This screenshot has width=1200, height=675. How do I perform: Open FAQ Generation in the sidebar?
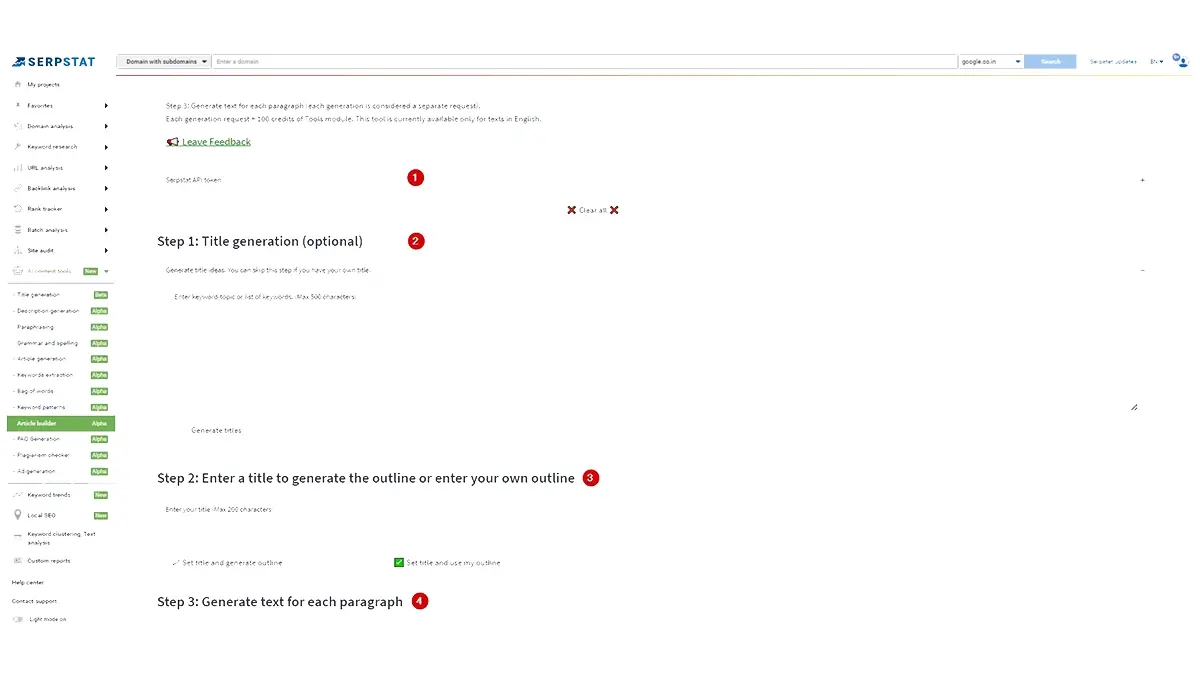pos(39,439)
